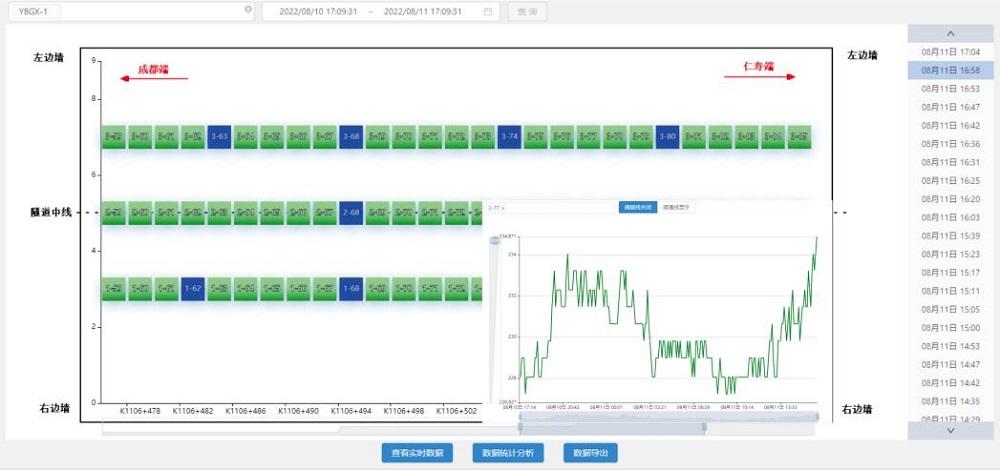This screenshot has width=1000, height=470.
Task: Clear the YBGX-1 selection with the X icon
Action: click(x=248, y=10)
